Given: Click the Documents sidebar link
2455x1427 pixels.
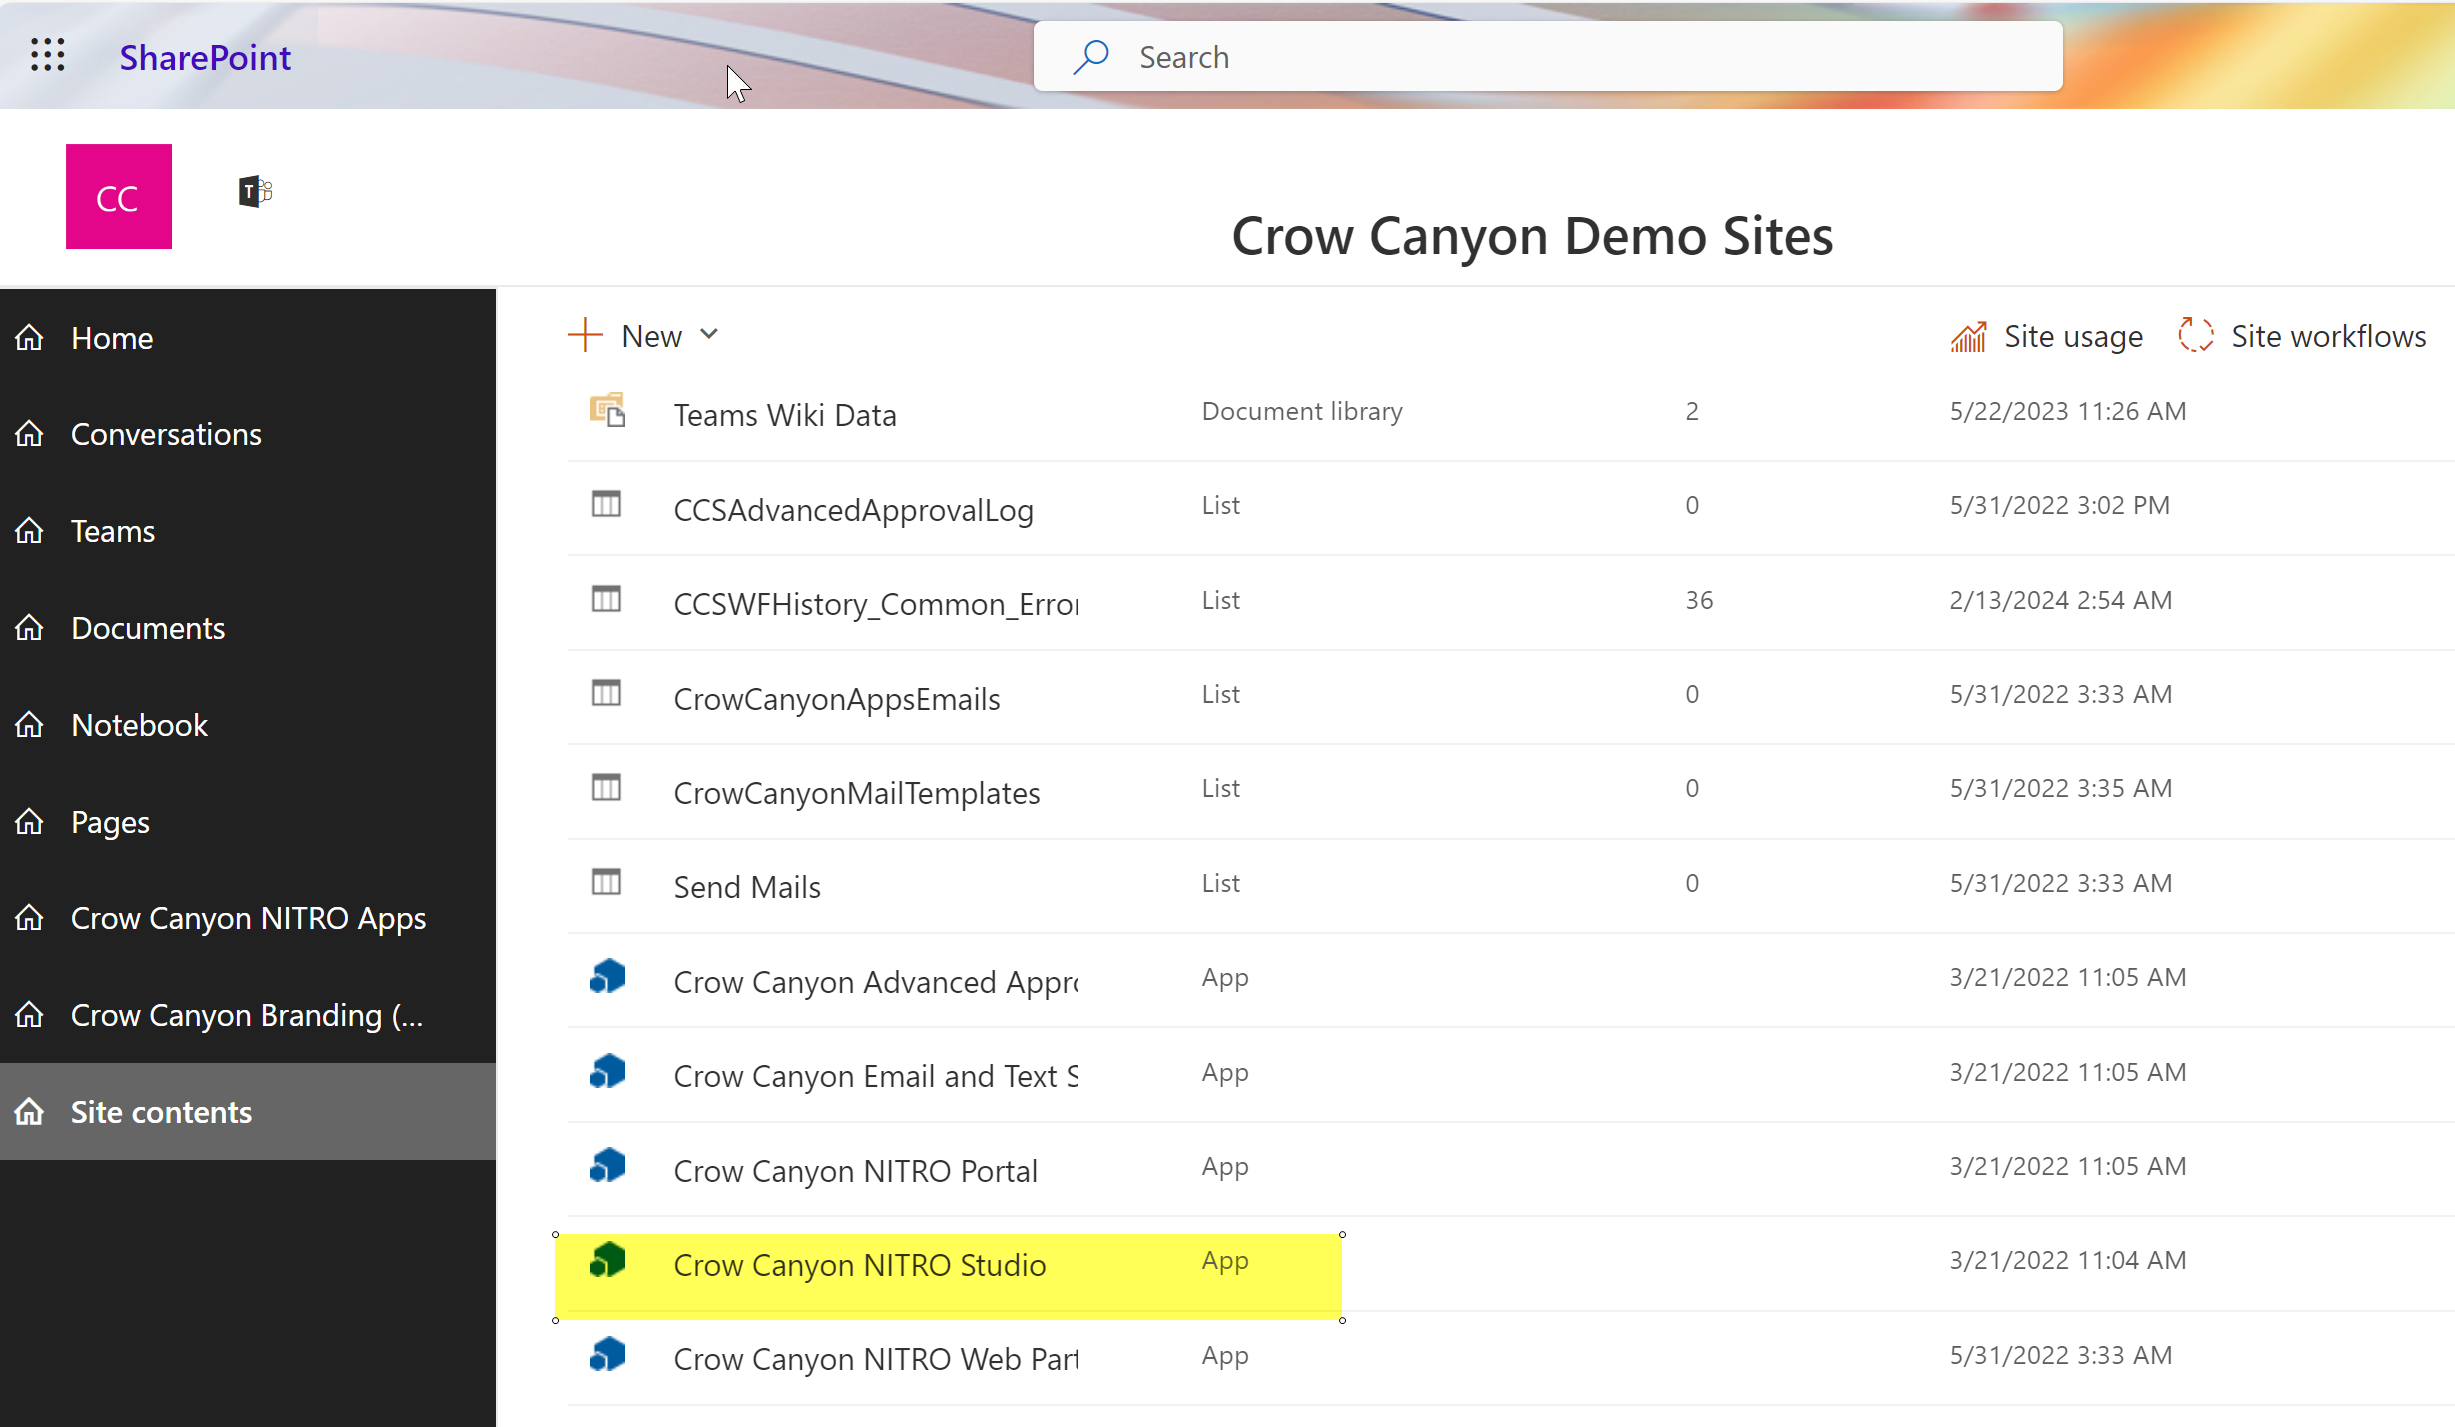Looking at the screenshot, I should tap(146, 627).
